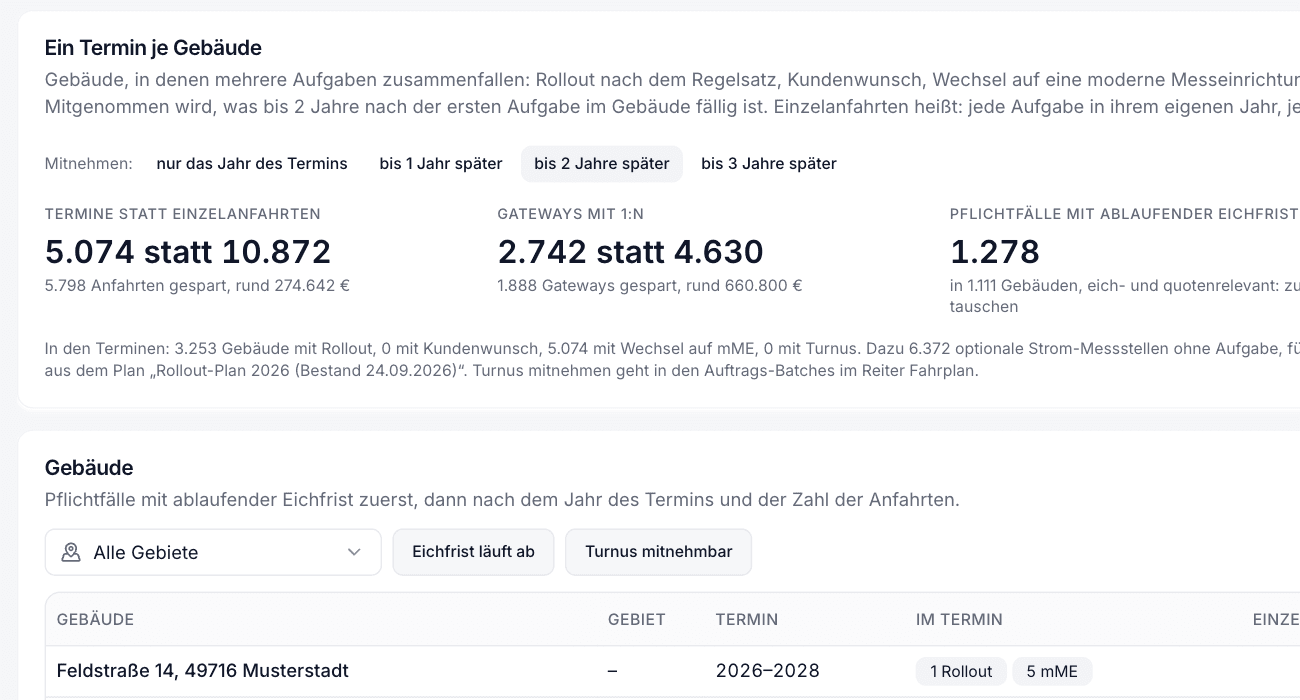
Task: Open row 'Feldstraße 14, 49716 Musterstadt'
Action: pyautogui.click(x=672, y=671)
